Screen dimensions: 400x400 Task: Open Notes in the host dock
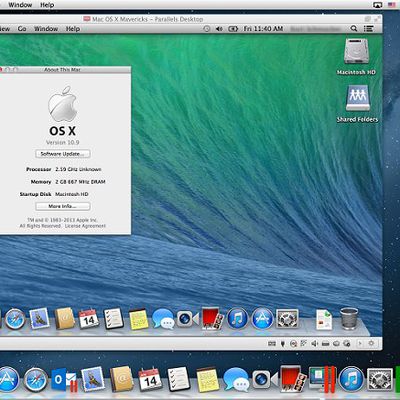207,380
